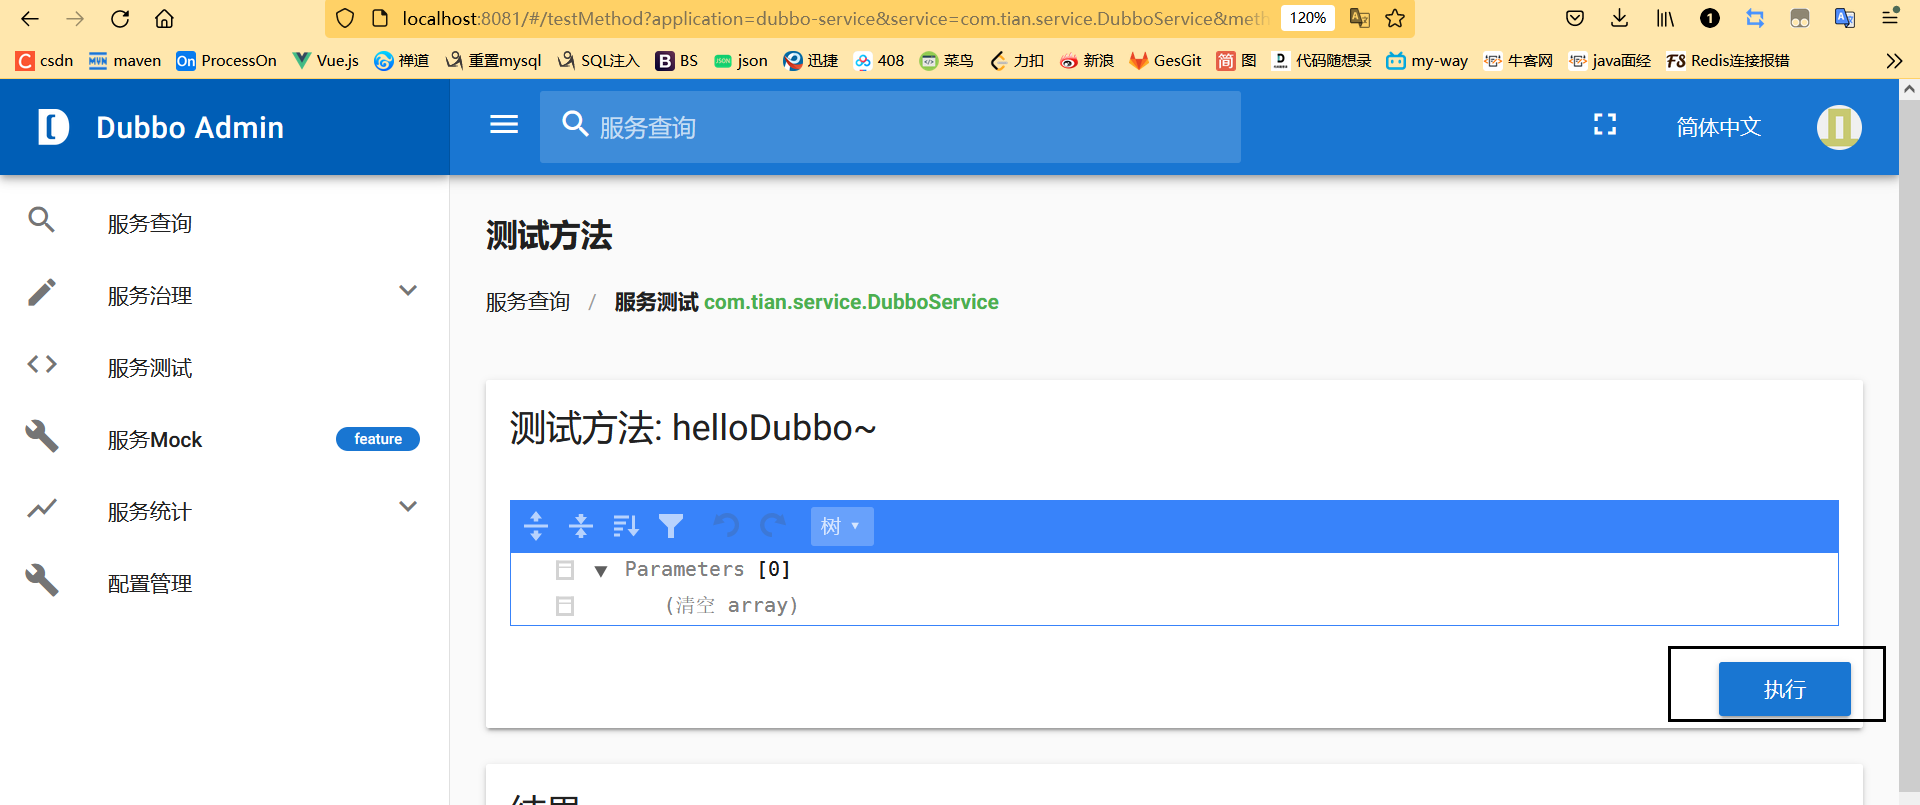Click the browser forward arrow

pyautogui.click(x=75, y=18)
